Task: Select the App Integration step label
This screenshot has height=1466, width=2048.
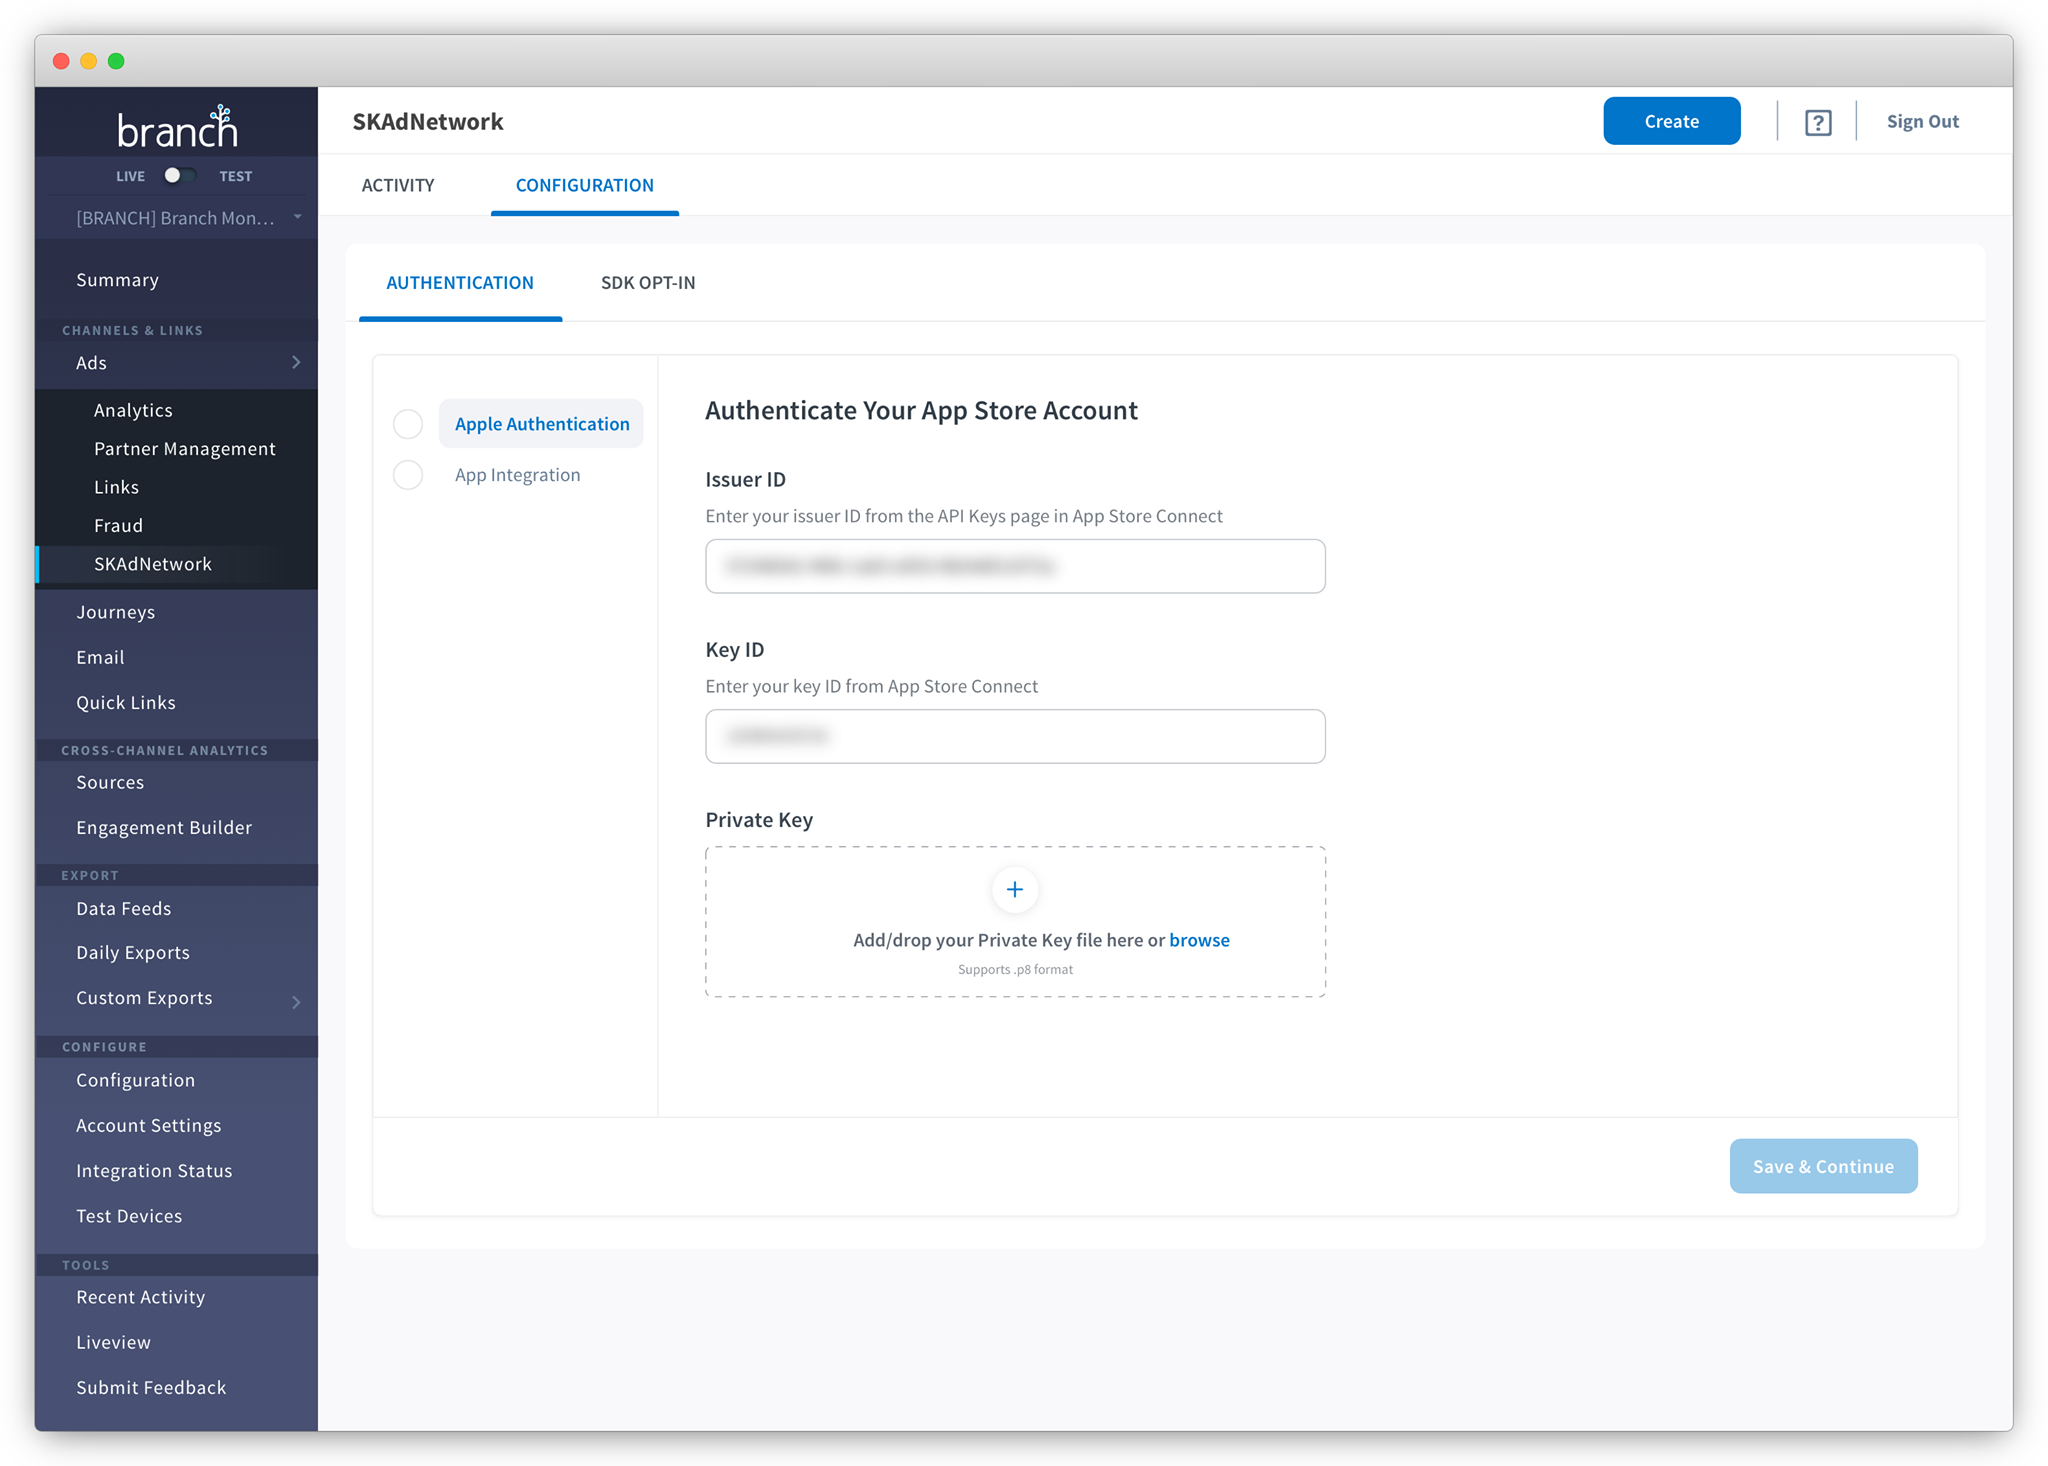Action: [x=517, y=475]
